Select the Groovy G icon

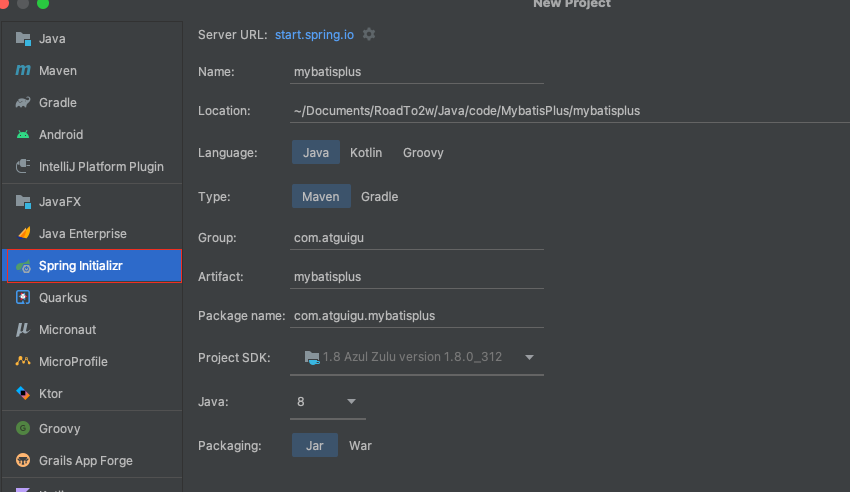point(23,428)
